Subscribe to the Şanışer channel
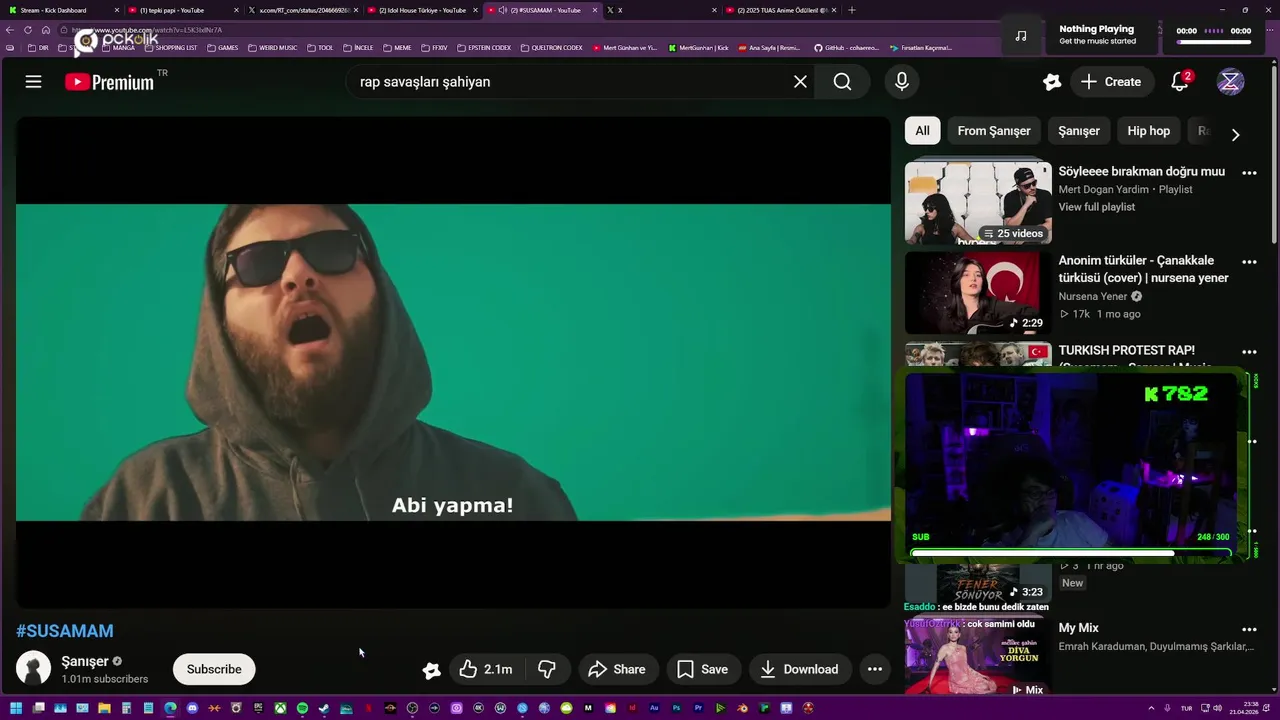 214,669
